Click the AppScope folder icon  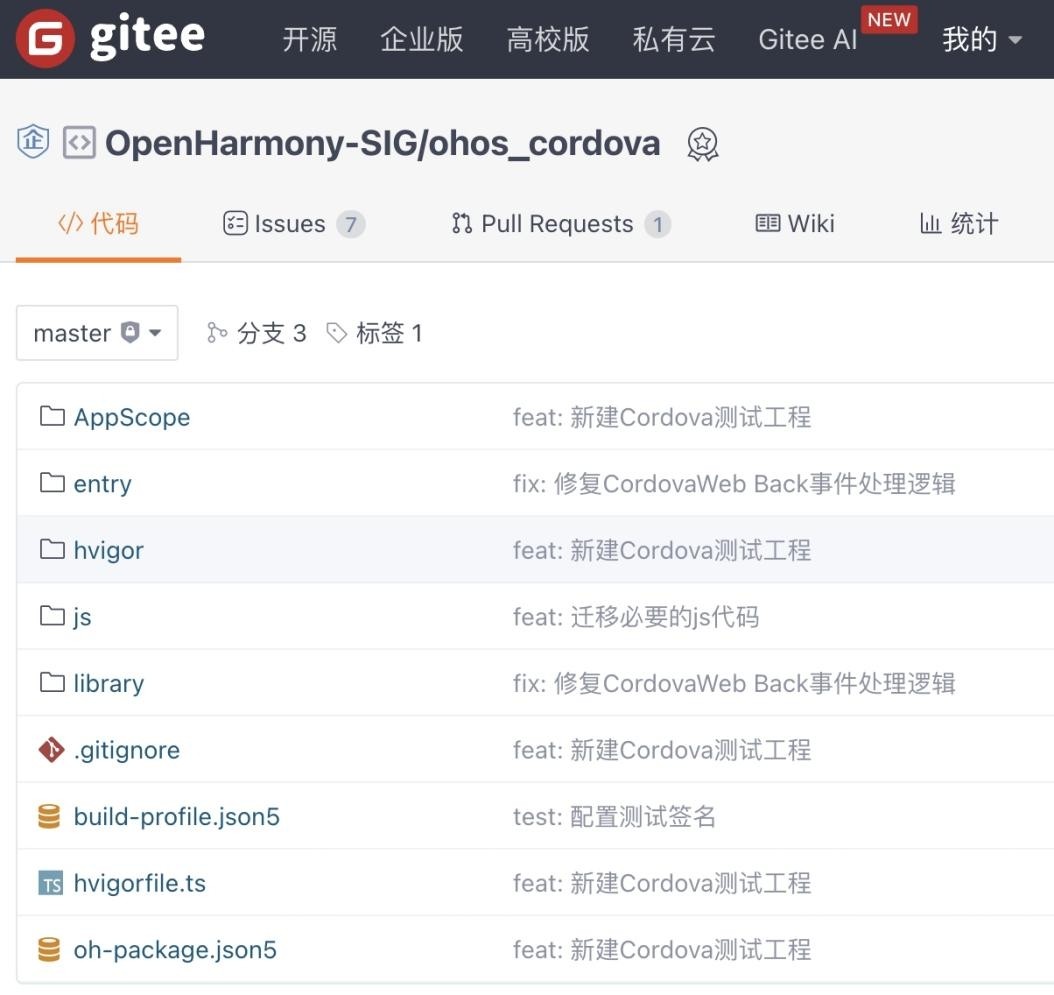(x=52, y=416)
